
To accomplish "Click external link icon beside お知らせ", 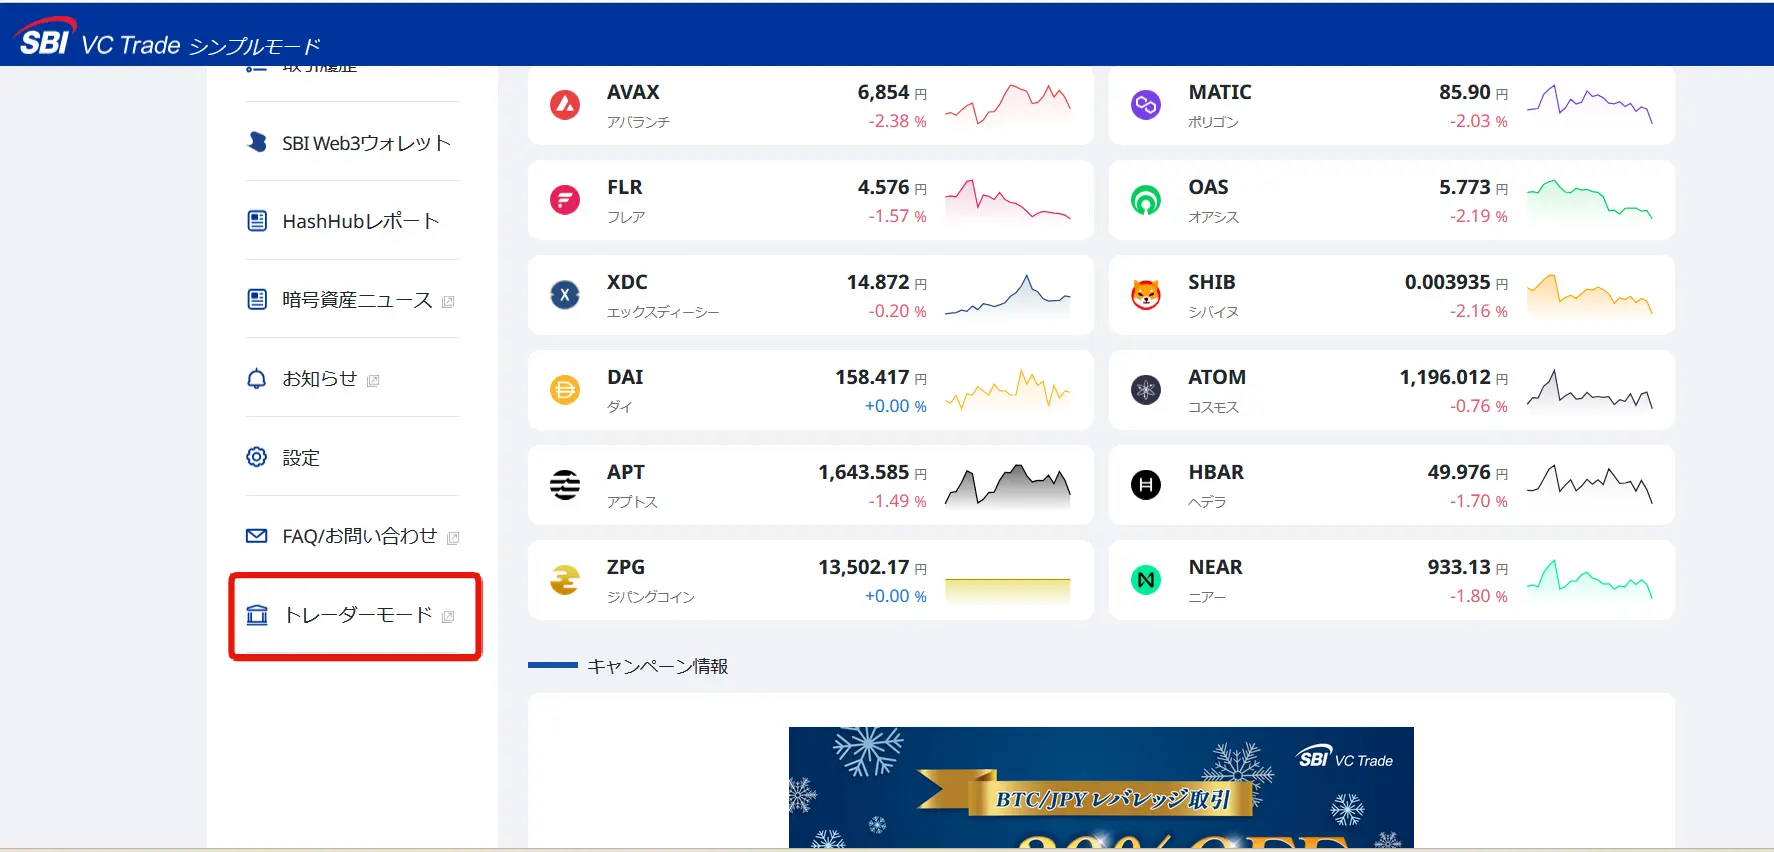I will 373,381.
